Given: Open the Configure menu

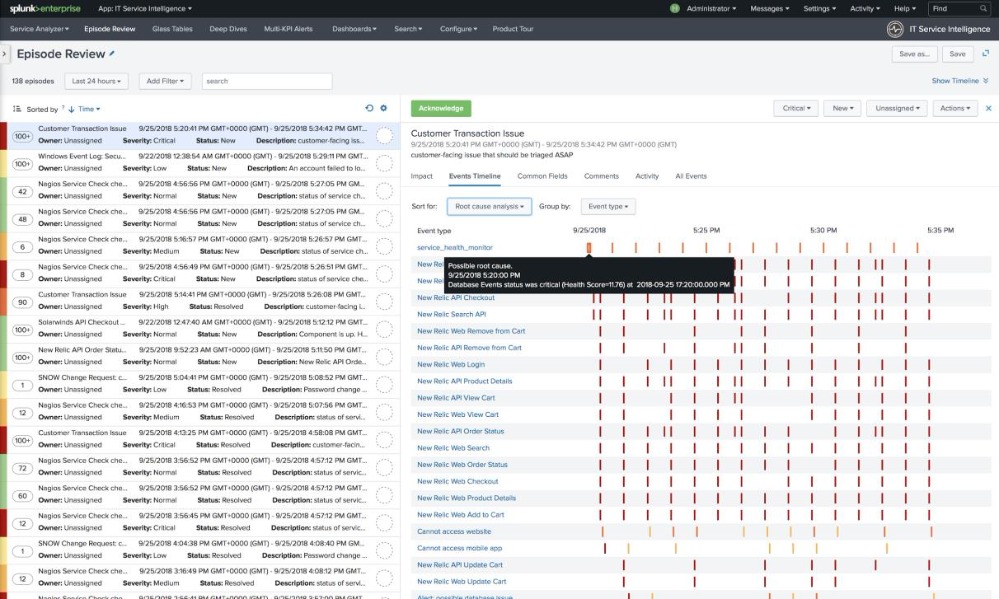Looking at the screenshot, I should tap(458, 29).
